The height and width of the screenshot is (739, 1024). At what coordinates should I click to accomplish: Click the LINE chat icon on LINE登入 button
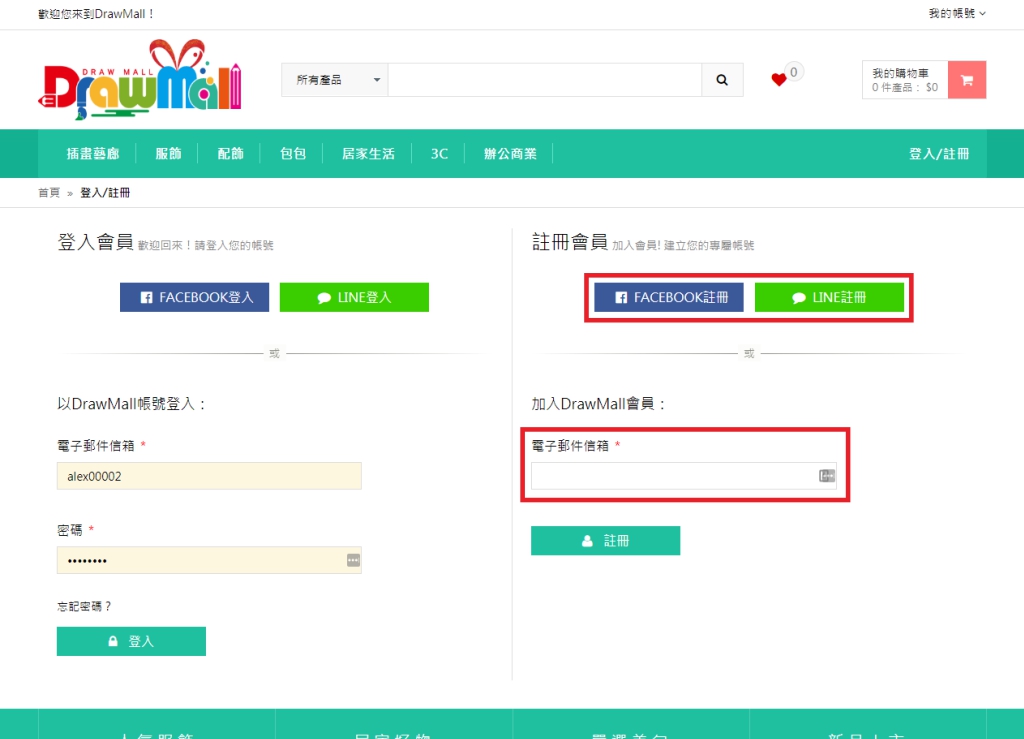pos(324,297)
